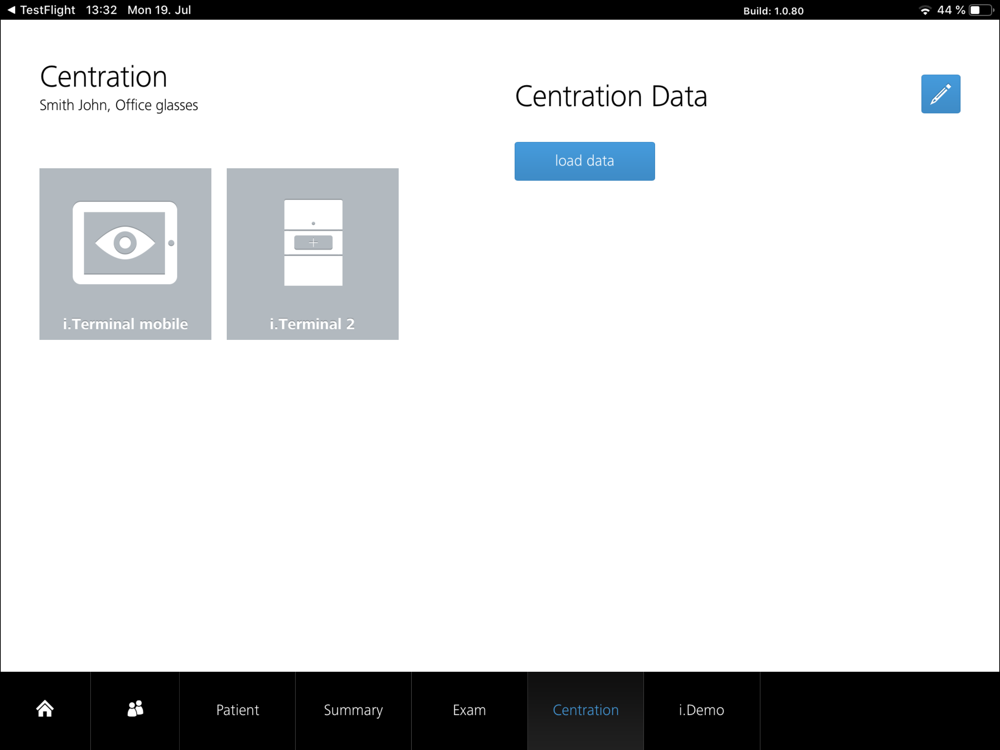Tap the Wi-Fi status icon
Image resolution: width=1000 pixels, height=750 pixels.
[x=925, y=10]
